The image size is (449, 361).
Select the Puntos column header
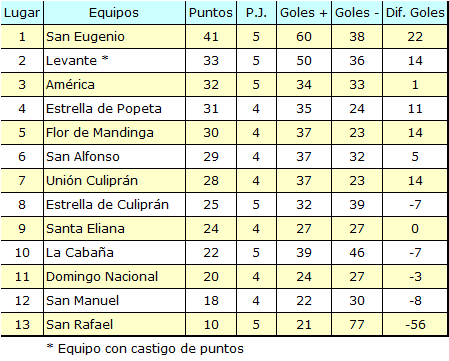click(x=211, y=13)
